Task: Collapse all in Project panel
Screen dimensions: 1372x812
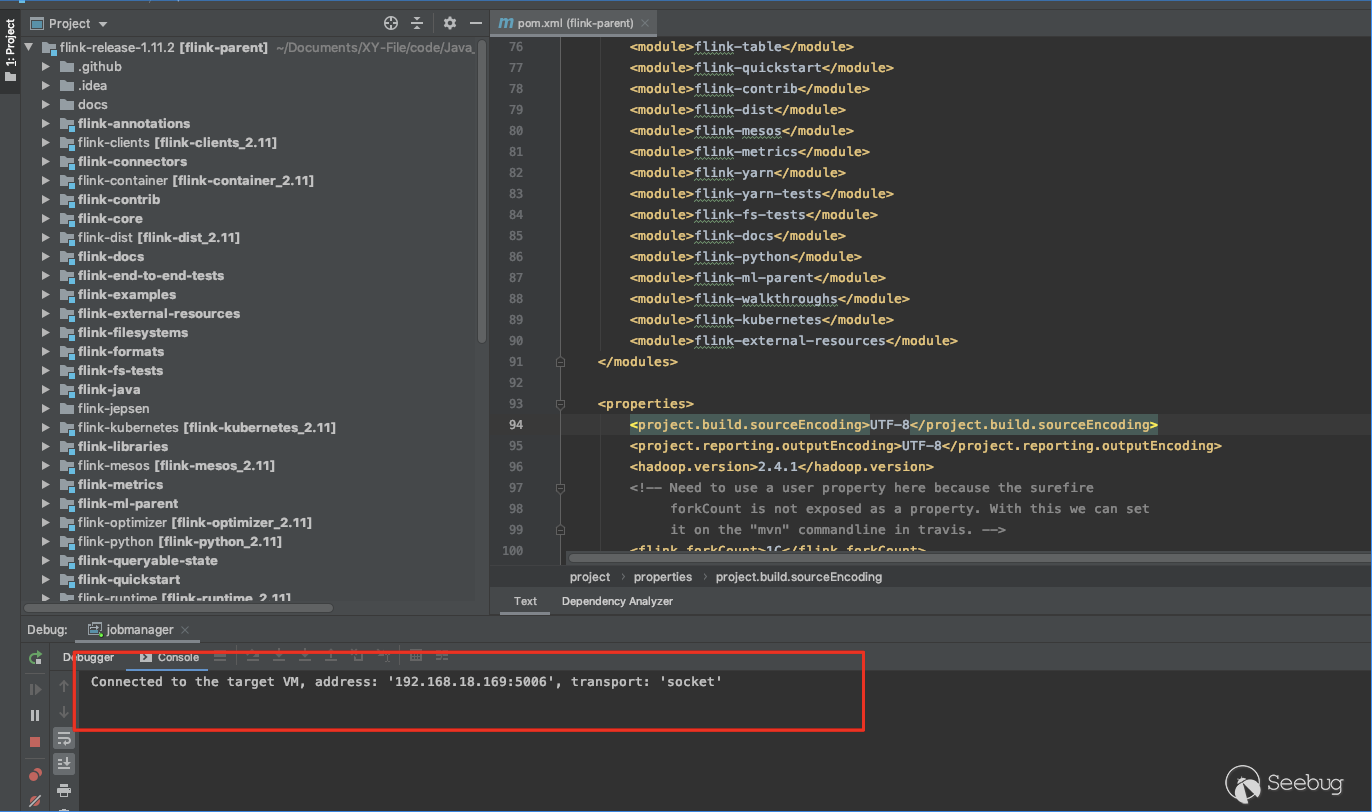Action: click(x=417, y=23)
